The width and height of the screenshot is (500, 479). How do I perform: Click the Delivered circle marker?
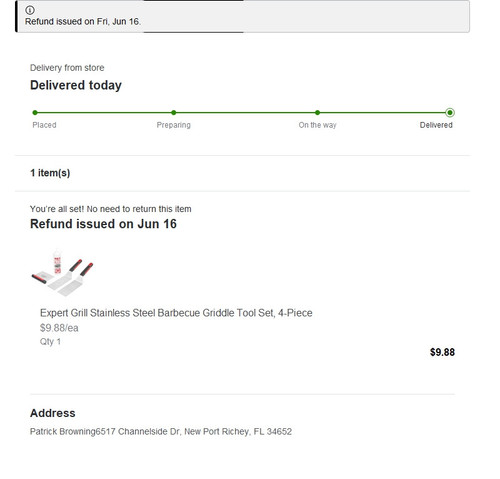[x=450, y=113]
